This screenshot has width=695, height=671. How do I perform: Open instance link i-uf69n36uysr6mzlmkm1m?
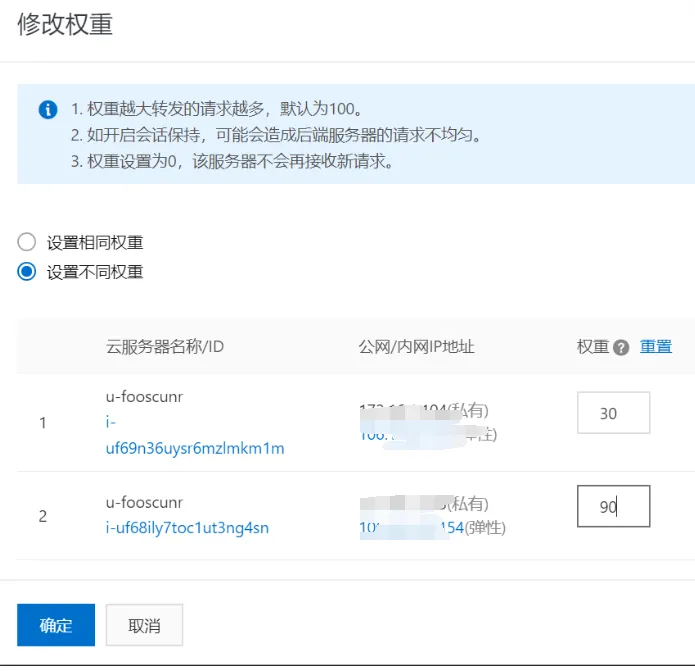coord(195,435)
